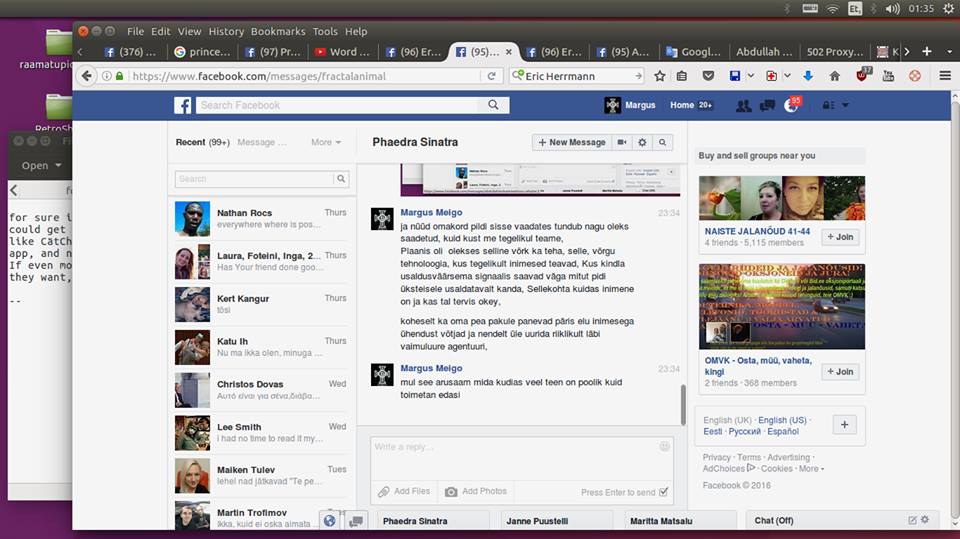Switch to the Word YouTube tab

pos(343,52)
